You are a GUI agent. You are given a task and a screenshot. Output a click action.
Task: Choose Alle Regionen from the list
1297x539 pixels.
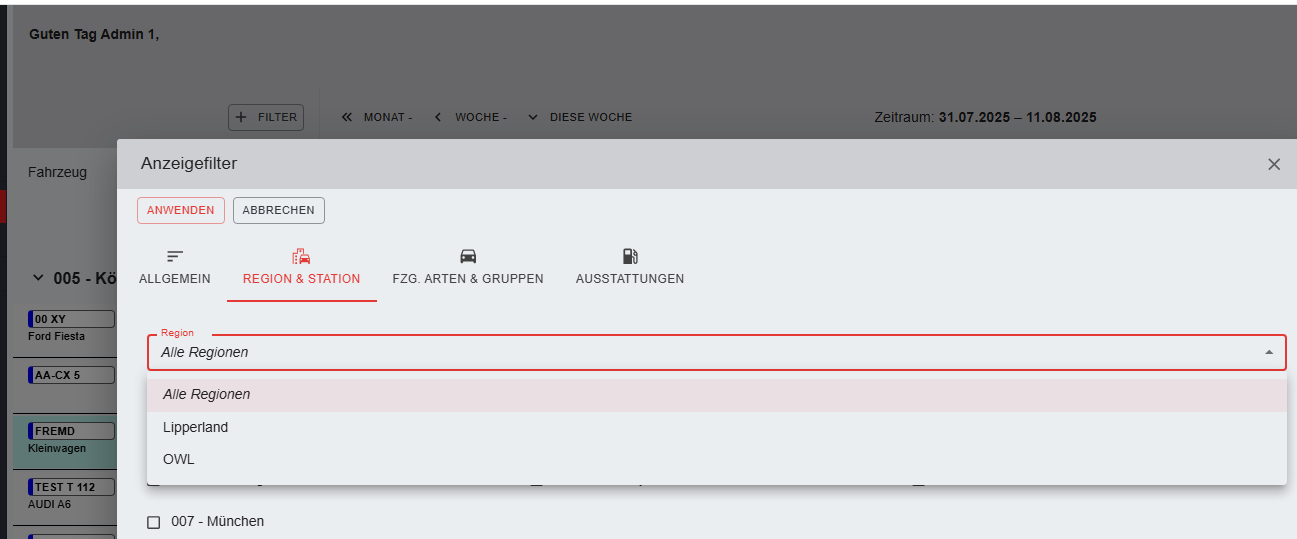(207, 395)
